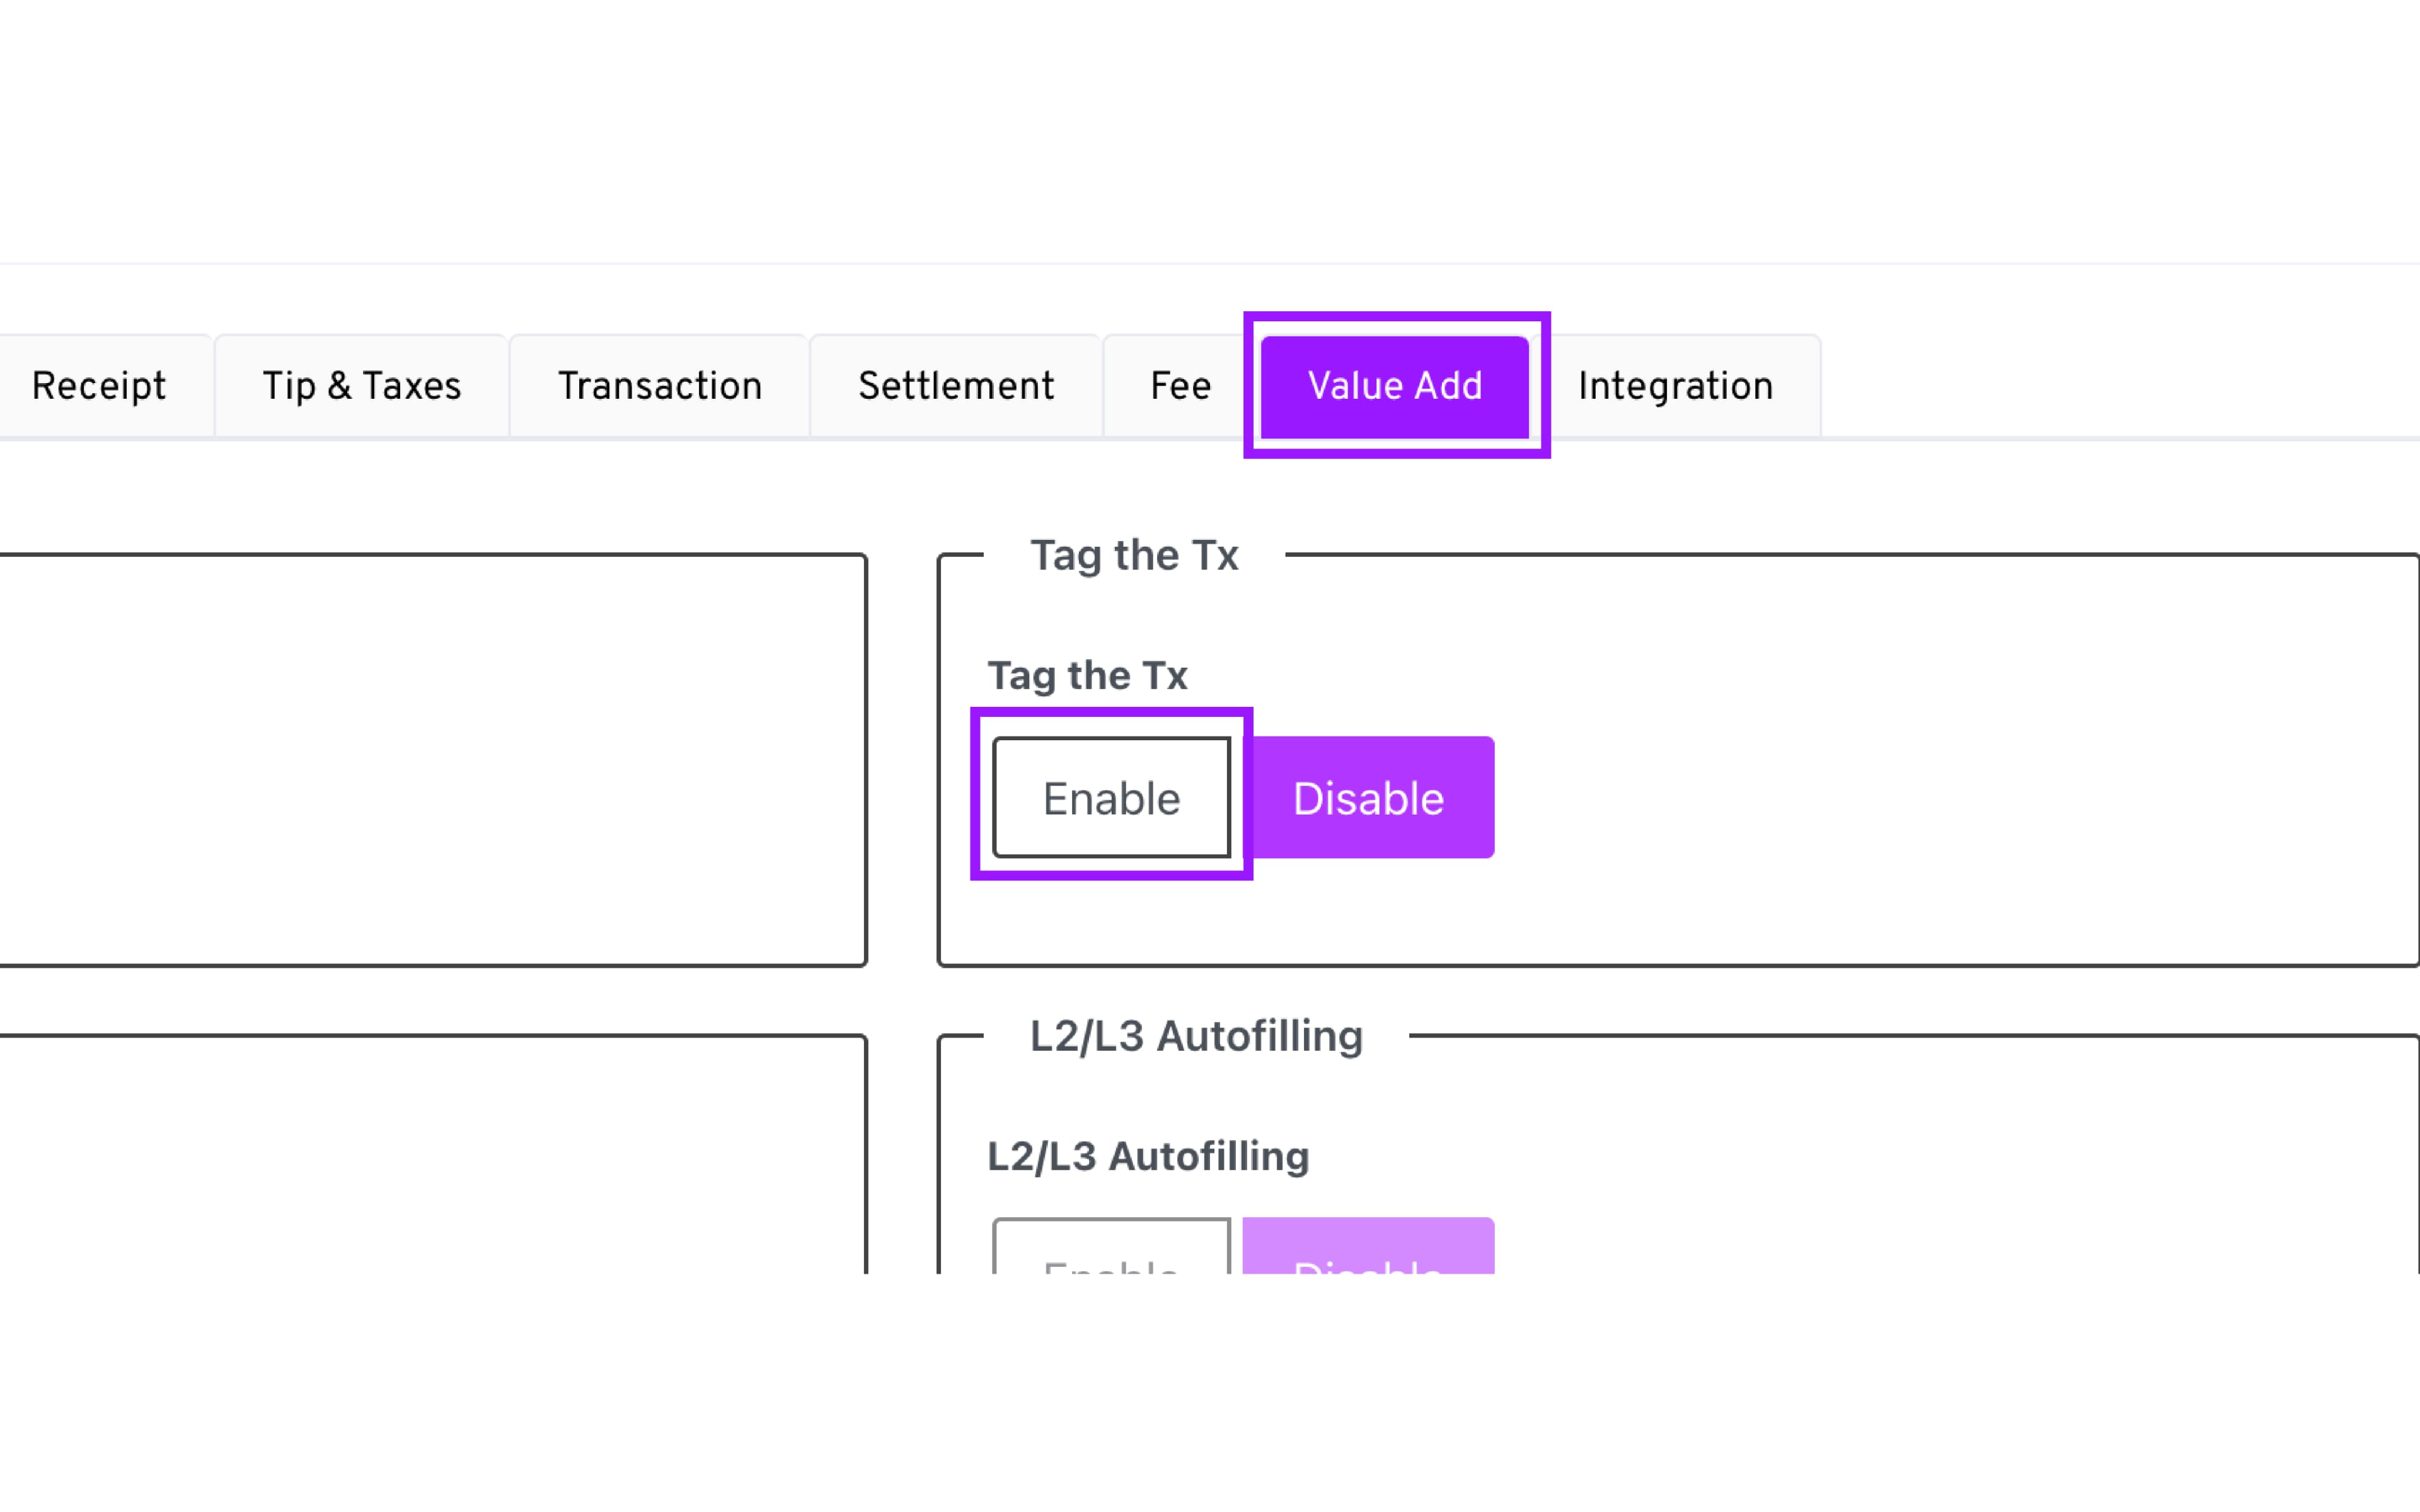Click empty space right of Tag the Tx Disable button

[1900, 797]
